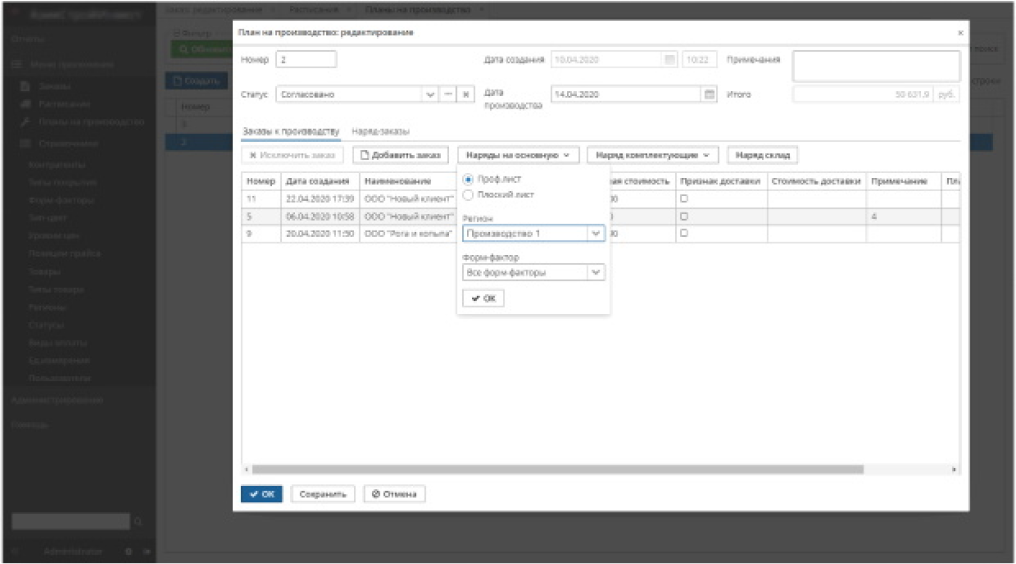Toggle delivery checkbox in order 9 row

pos(684,233)
